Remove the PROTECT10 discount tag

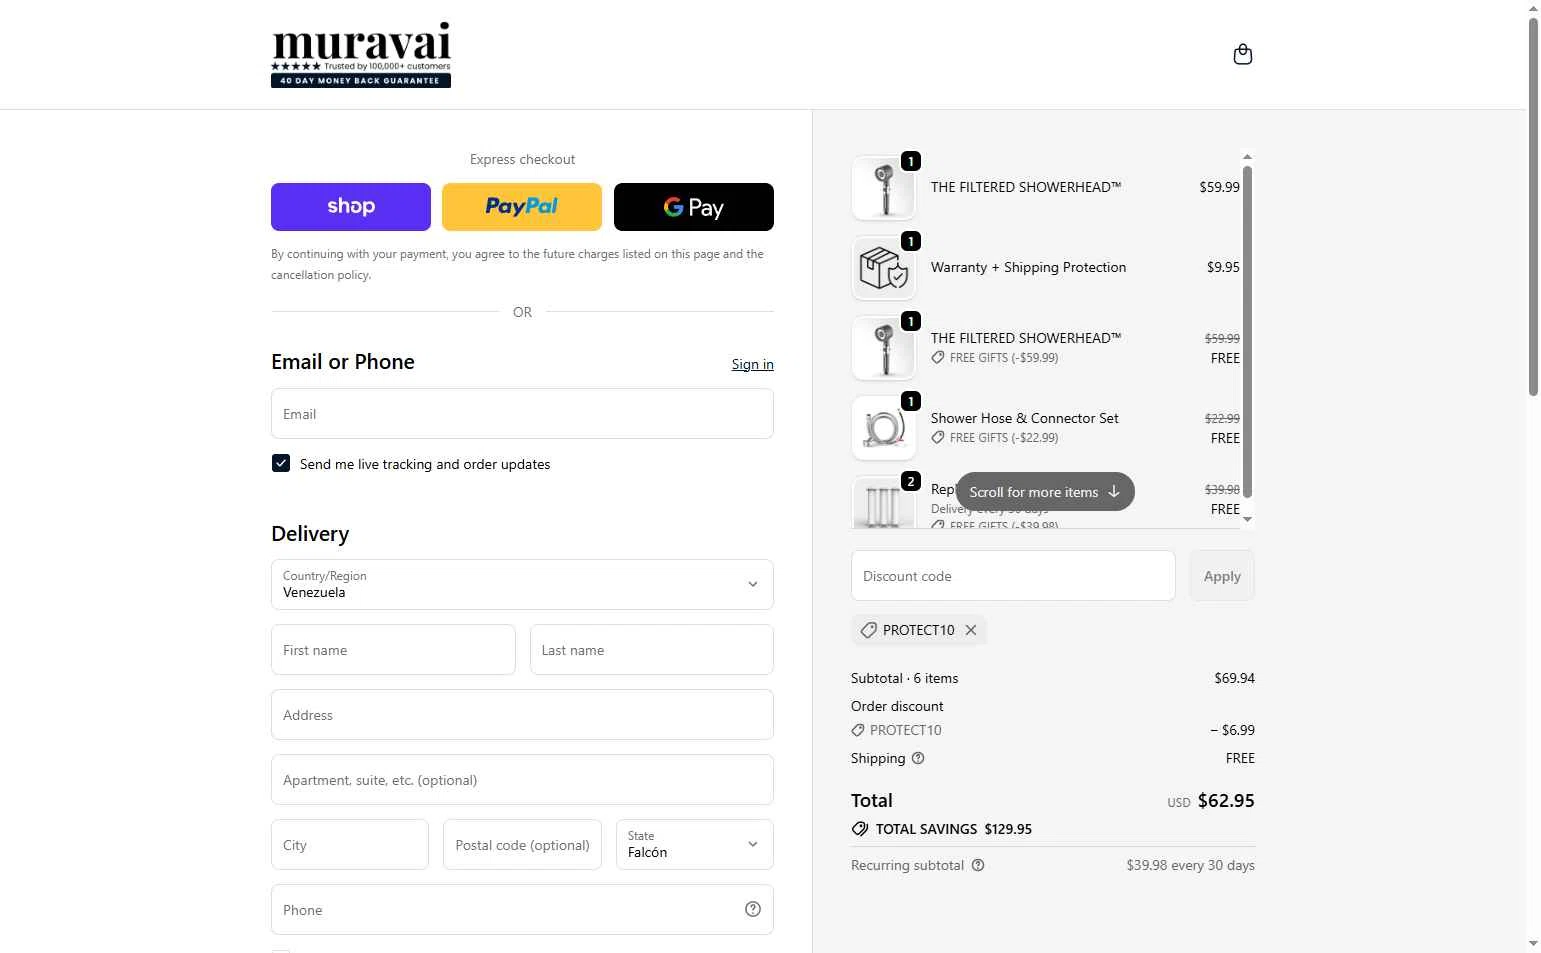pos(971,630)
